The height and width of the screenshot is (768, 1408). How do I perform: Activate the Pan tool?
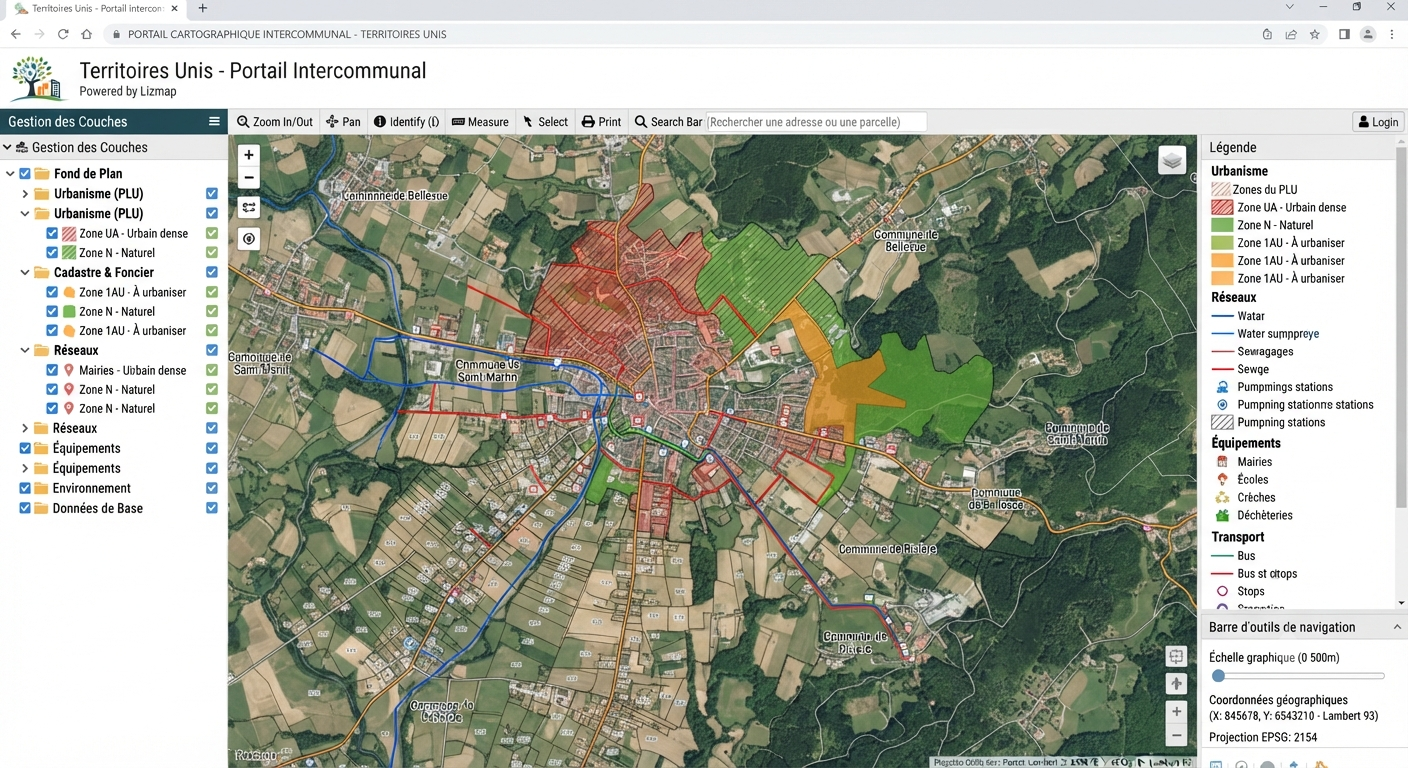click(343, 122)
